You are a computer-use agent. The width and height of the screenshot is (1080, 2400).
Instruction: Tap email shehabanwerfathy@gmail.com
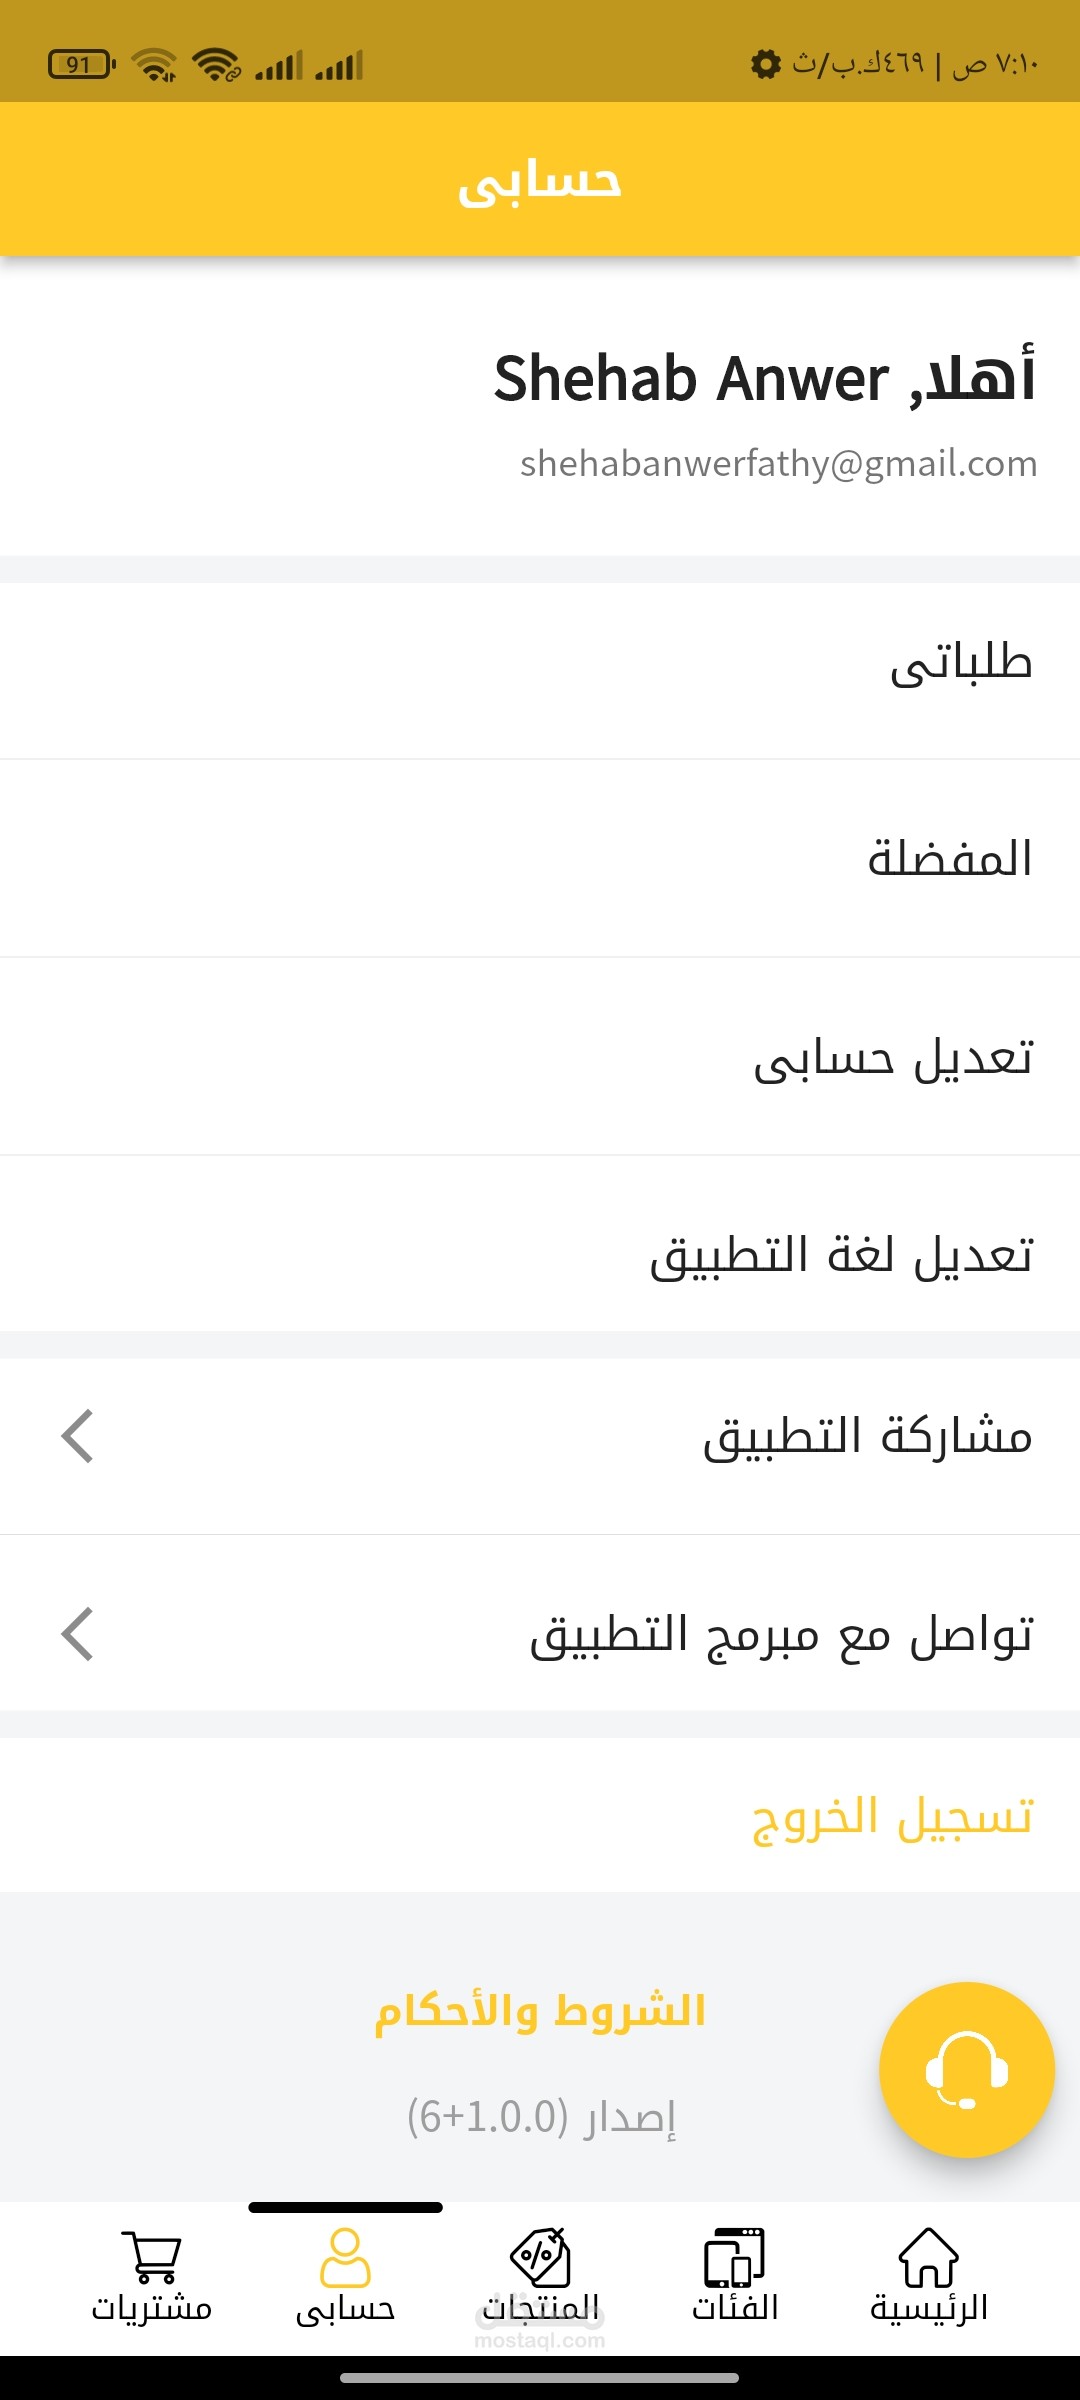[x=778, y=464]
